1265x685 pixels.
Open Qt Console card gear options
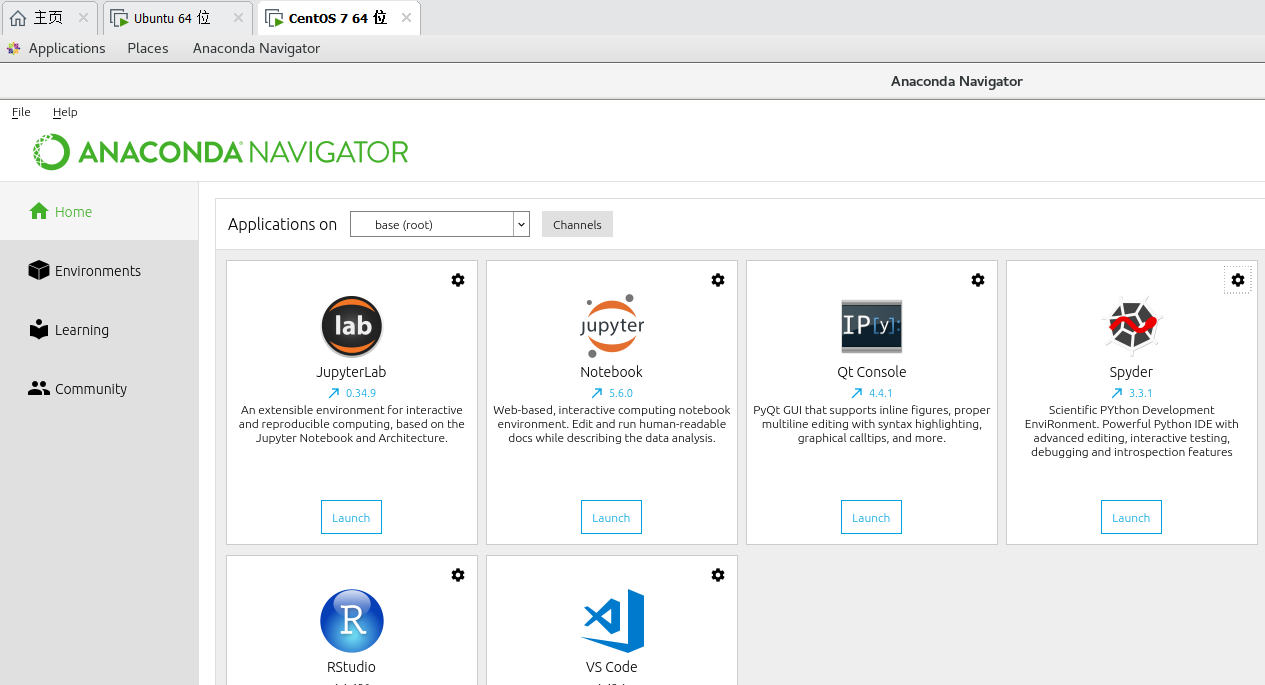978,280
